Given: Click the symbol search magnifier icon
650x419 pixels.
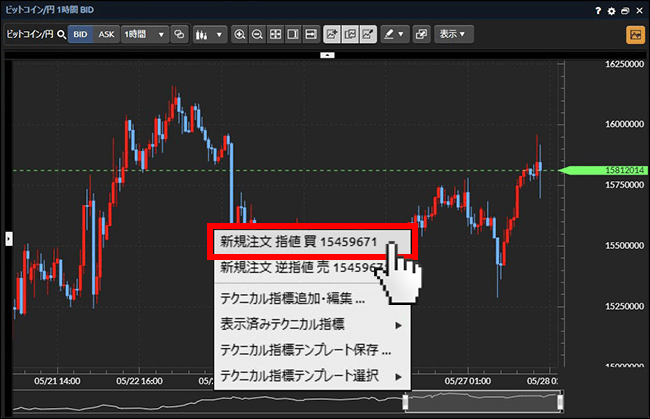Looking at the screenshot, I should click(62, 34).
